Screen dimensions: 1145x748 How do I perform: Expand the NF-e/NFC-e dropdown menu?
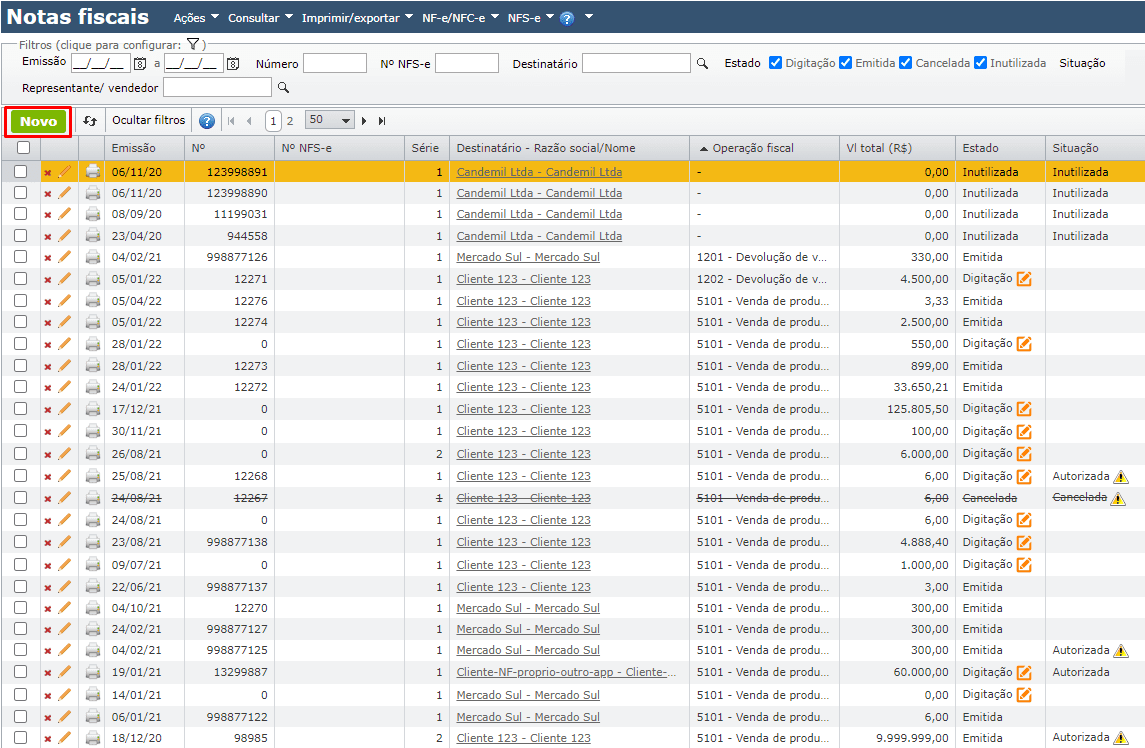460,18
